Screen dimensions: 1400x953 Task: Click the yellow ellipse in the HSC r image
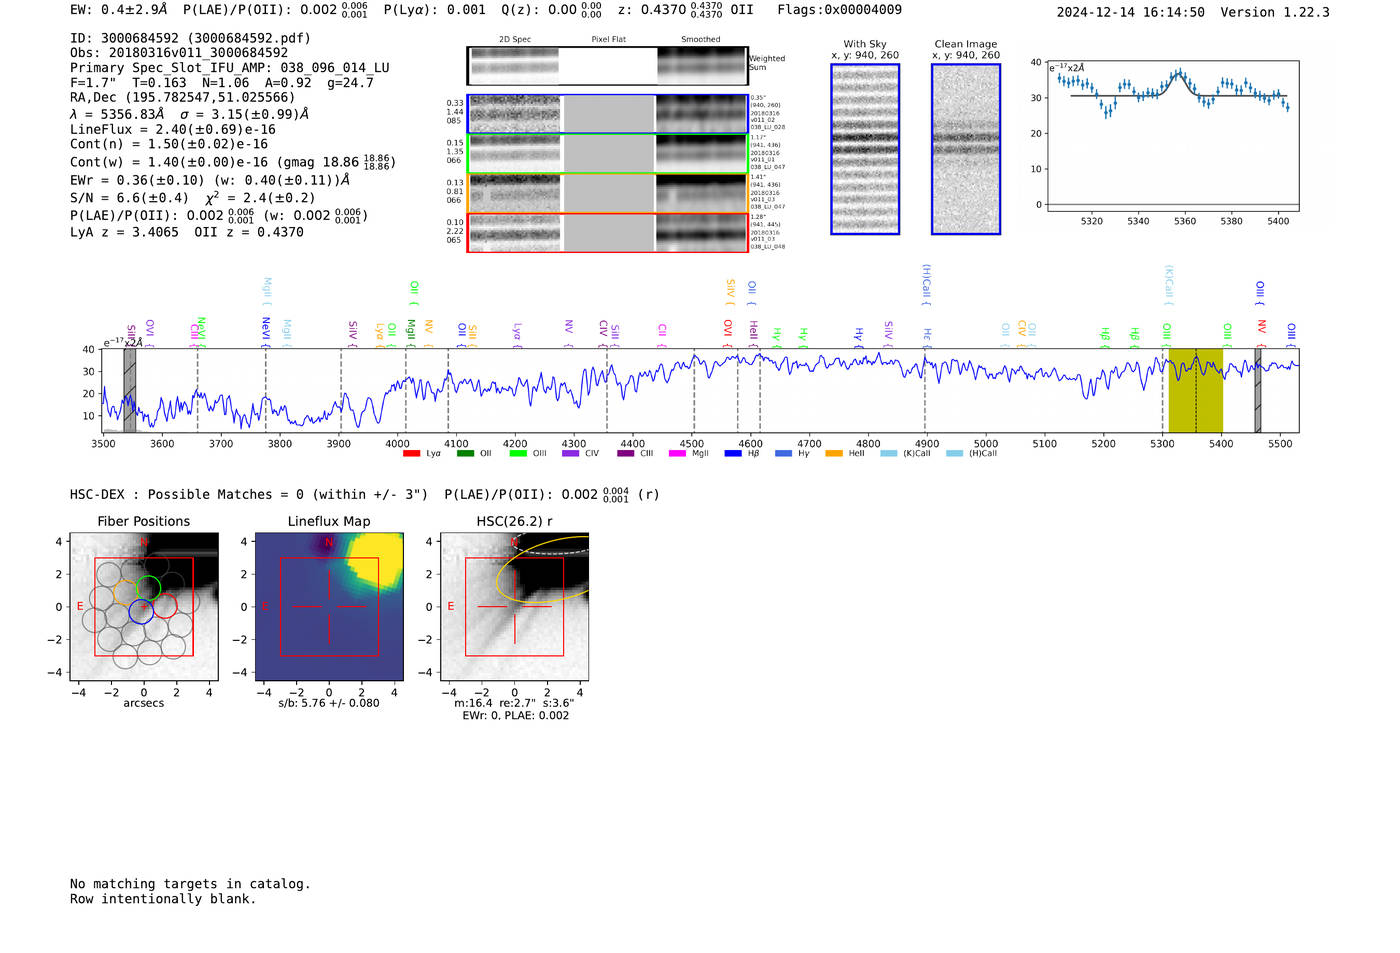click(545, 569)
